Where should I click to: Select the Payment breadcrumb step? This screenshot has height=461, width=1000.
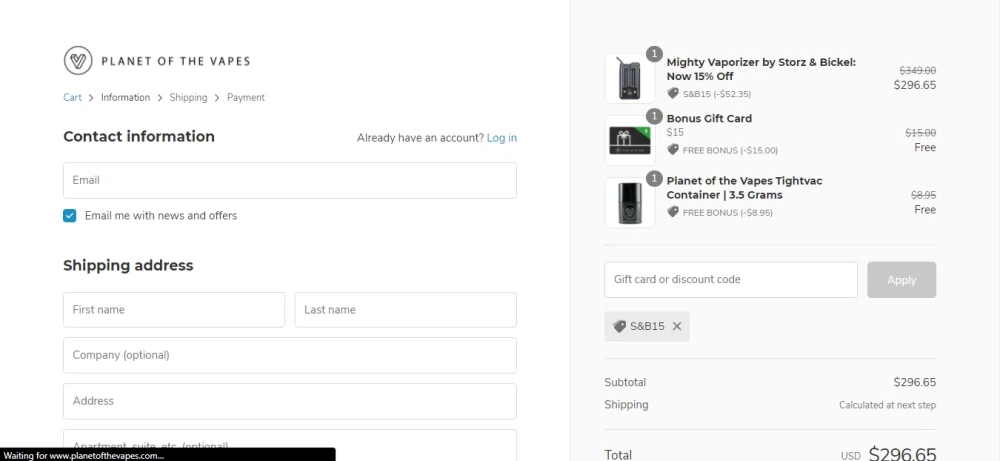point(246,98)
